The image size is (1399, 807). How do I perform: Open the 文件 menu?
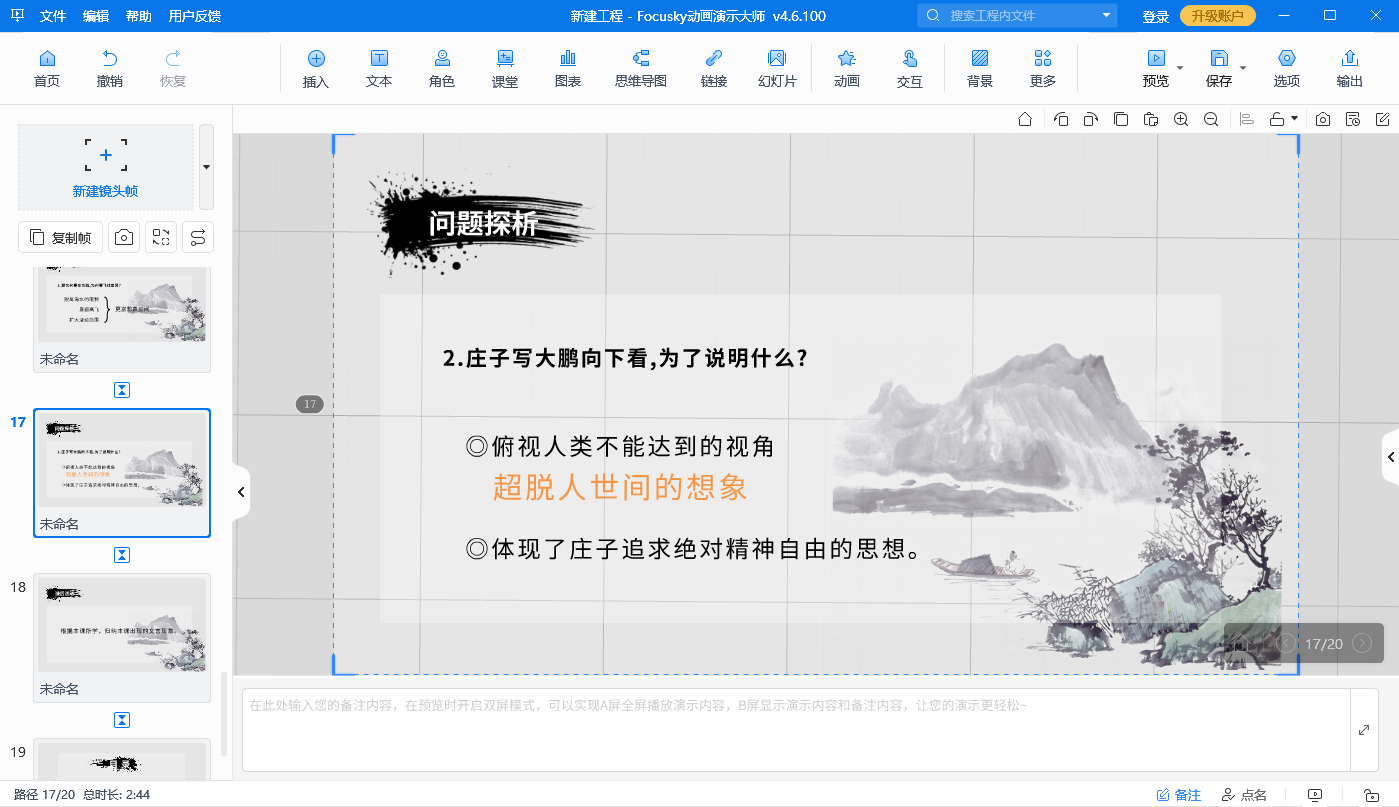click(53, 16)
